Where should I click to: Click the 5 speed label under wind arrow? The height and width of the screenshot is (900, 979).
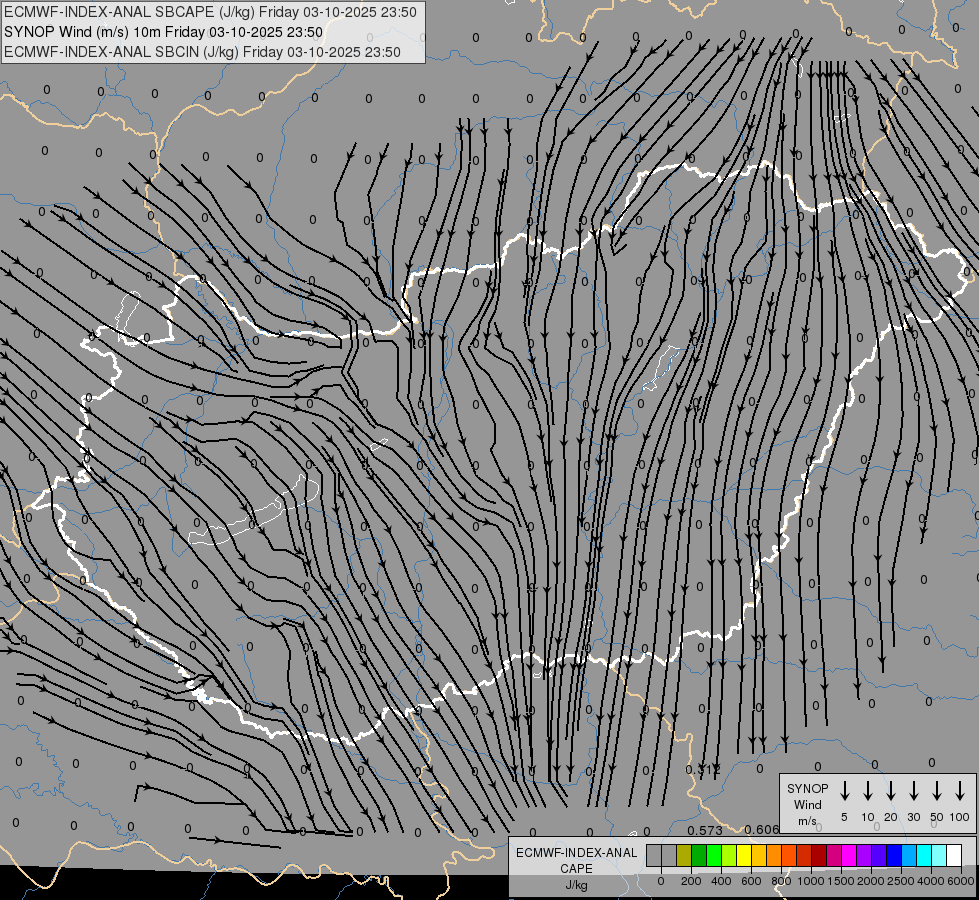pyautogui.click(x=844, y=817)
